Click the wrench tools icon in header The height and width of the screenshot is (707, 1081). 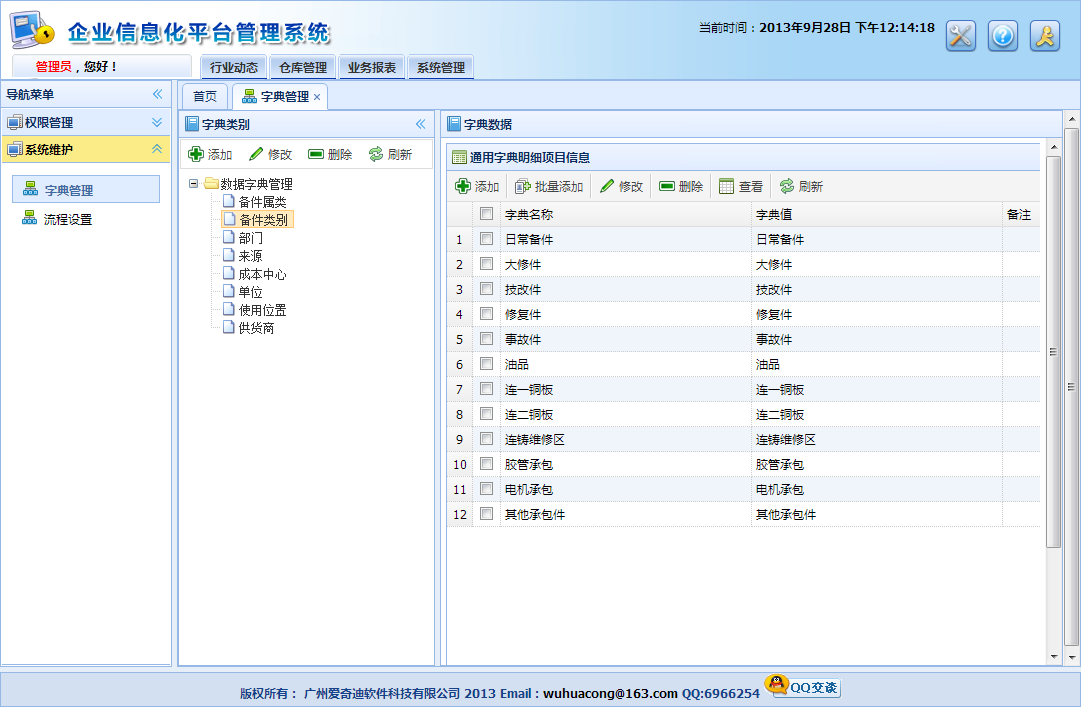pyautogui.click(x=960, y=36)
